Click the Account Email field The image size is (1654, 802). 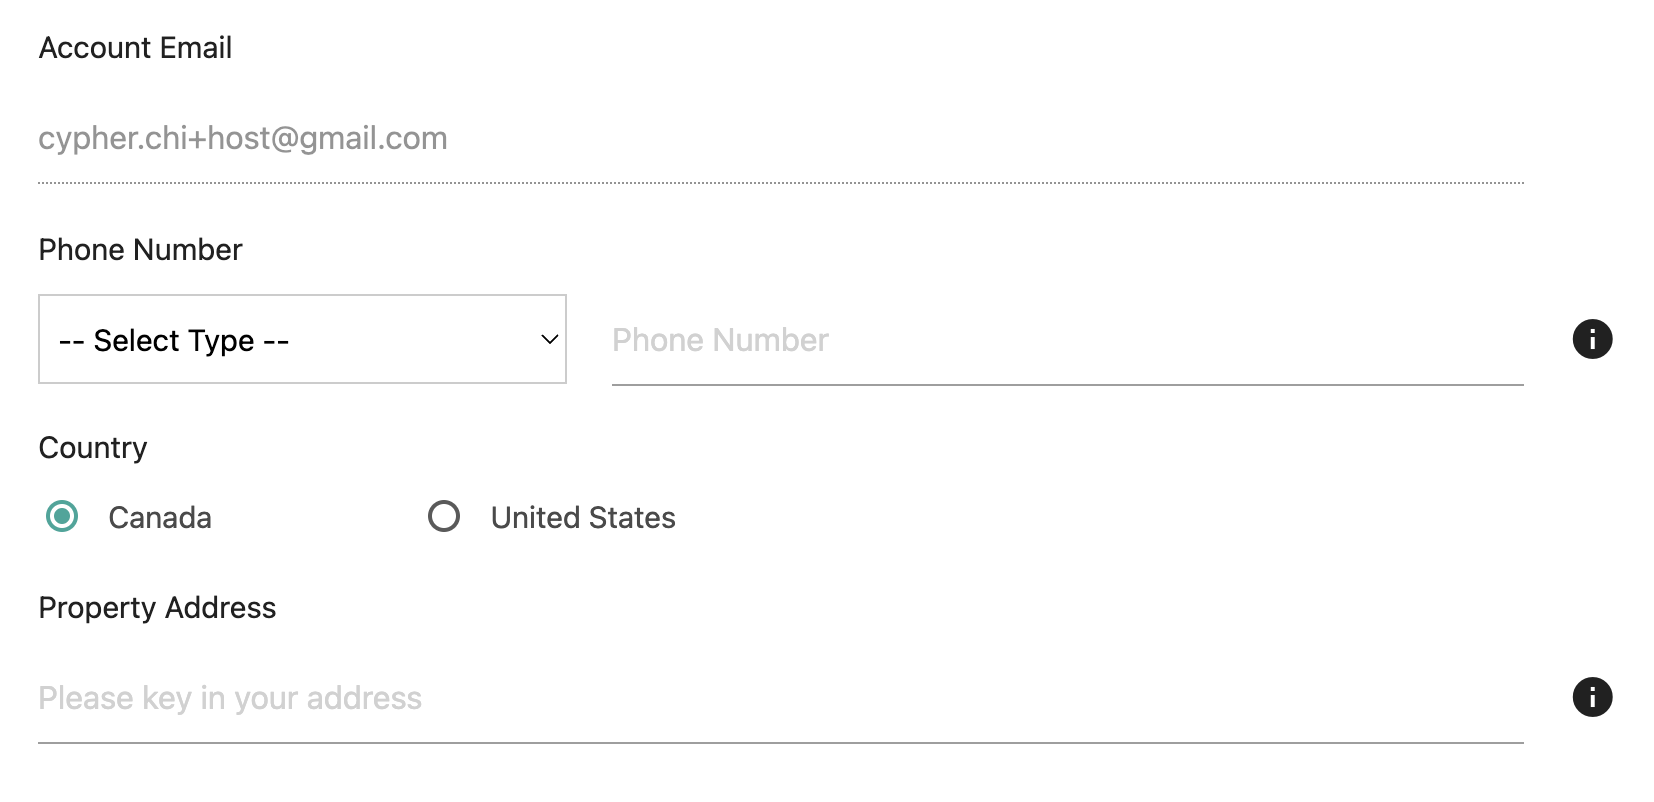pyautogui.click(x=780, y=138)
